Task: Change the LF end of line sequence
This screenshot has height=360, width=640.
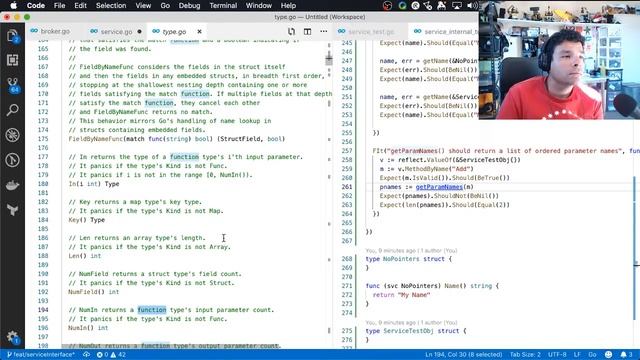Action: coord(577,355)
